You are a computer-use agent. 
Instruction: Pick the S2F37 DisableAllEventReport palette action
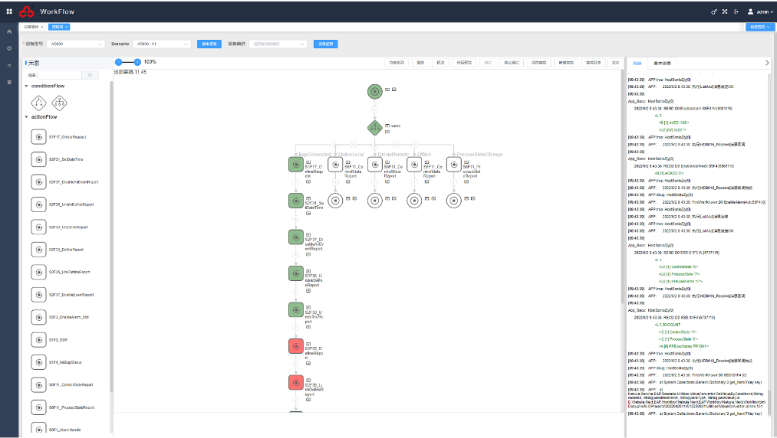39,182
